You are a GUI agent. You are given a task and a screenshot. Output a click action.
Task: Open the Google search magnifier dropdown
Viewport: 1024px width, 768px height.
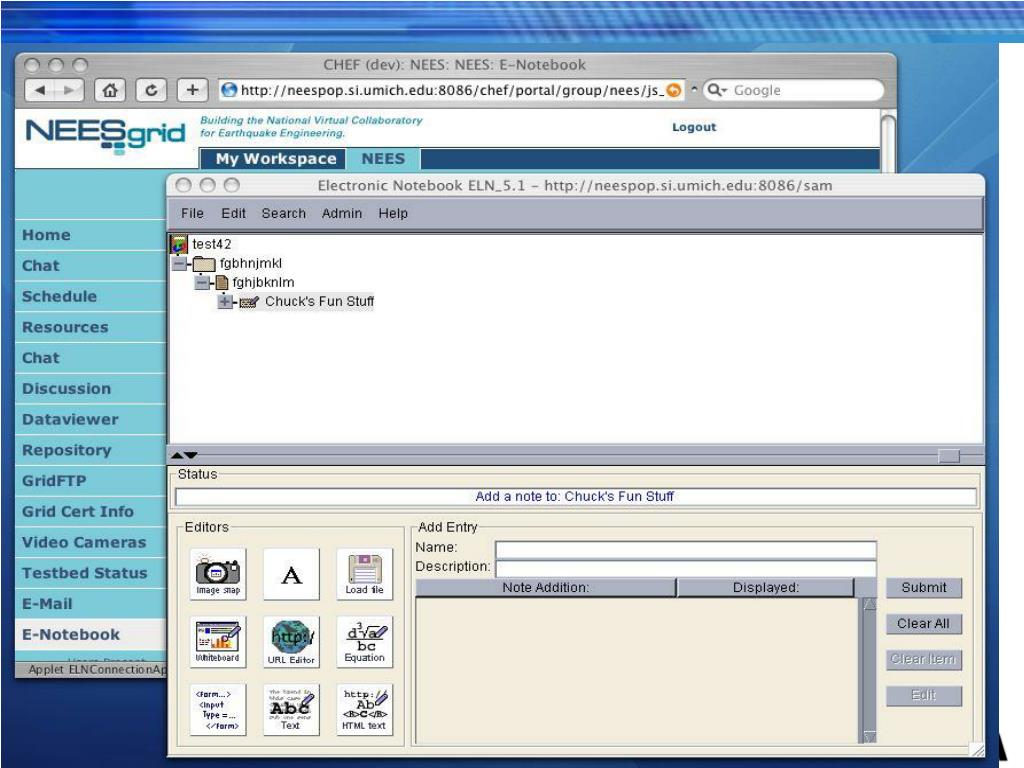coord(717,90)
